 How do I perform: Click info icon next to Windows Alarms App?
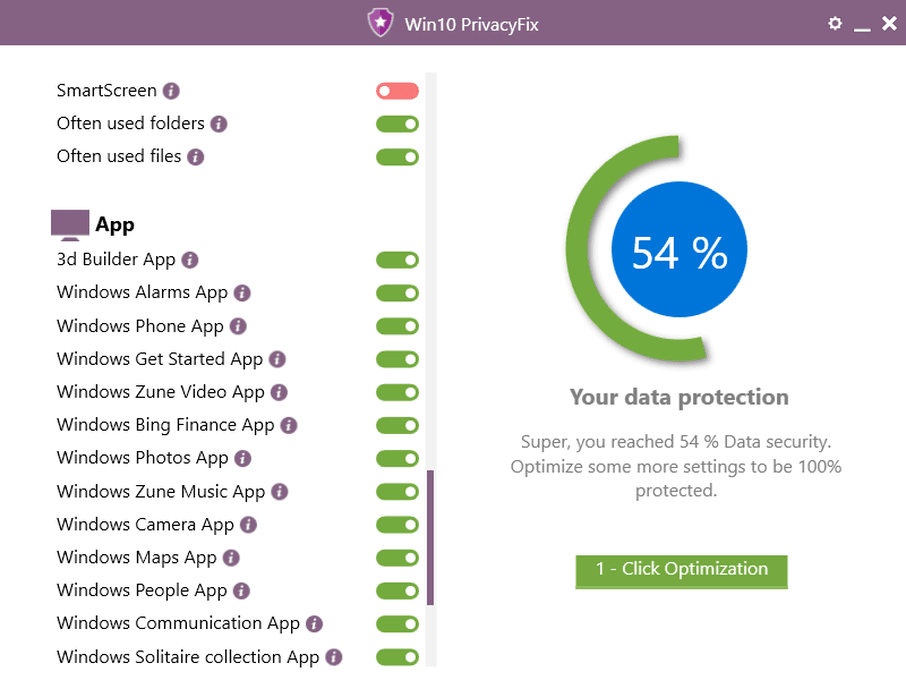tap(242, 293)
